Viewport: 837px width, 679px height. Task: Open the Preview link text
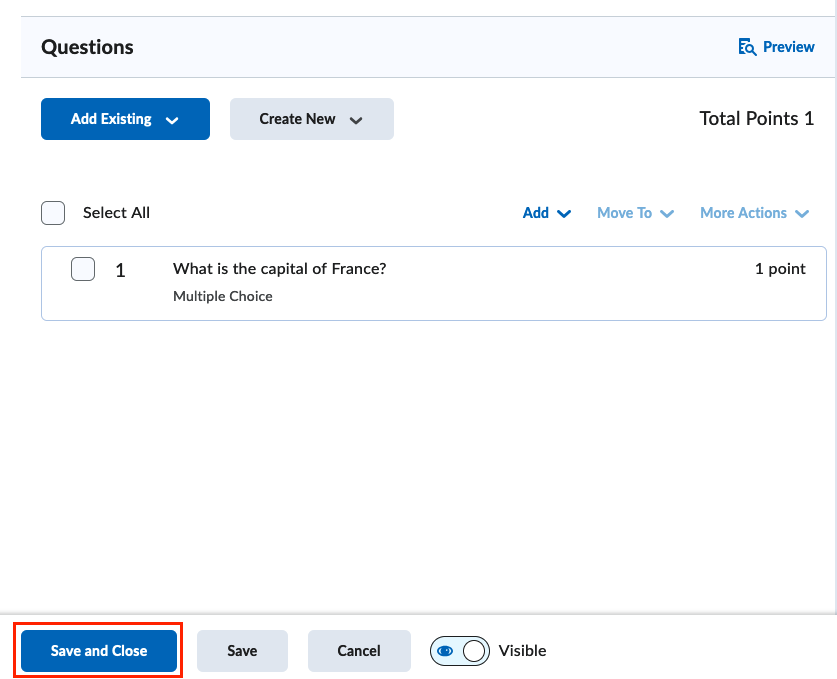[788, 47]
